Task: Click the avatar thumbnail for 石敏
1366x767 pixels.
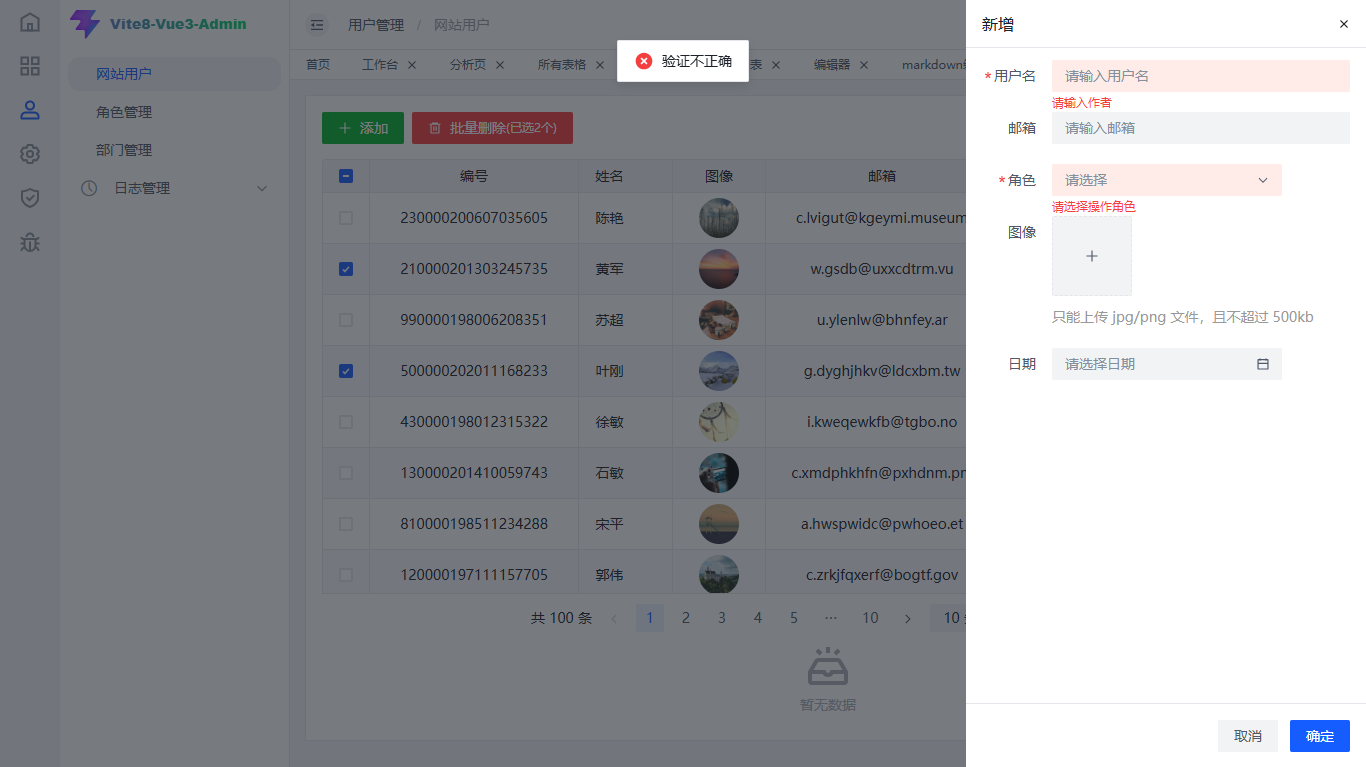Action: pyautogui.click(x=719, y=473)
